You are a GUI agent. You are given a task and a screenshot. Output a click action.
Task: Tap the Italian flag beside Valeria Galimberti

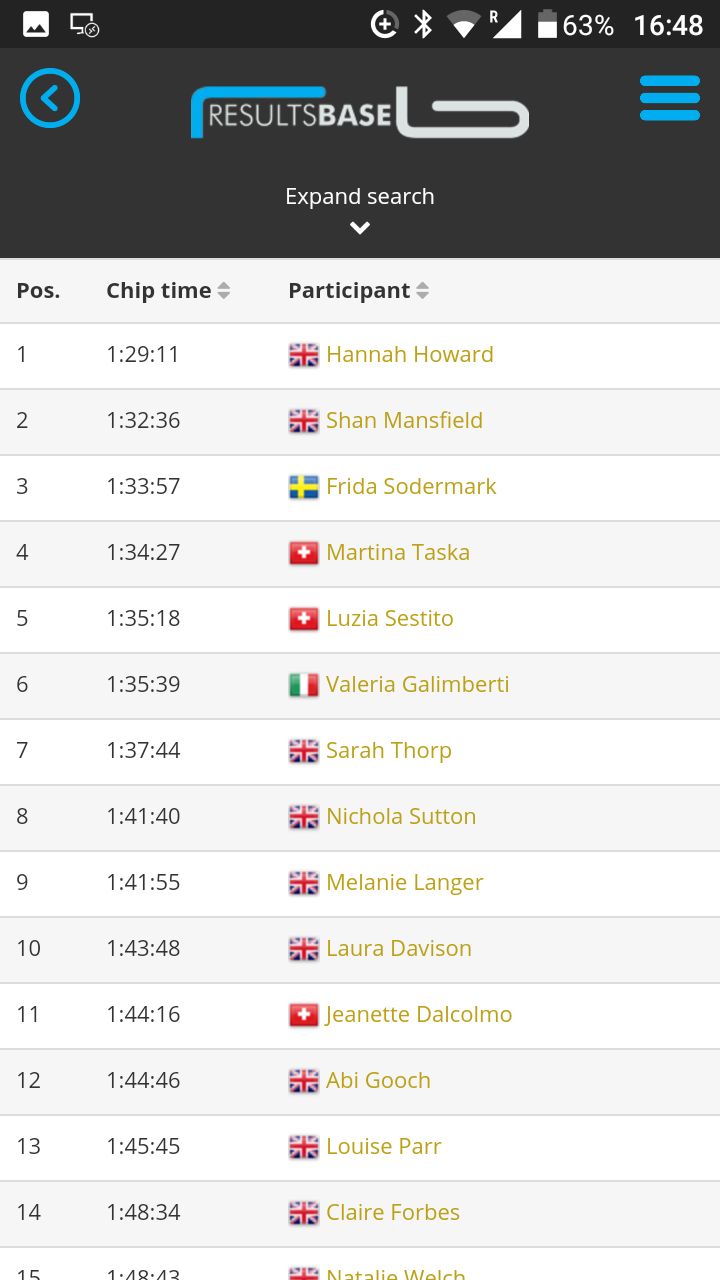coord(304,685)
